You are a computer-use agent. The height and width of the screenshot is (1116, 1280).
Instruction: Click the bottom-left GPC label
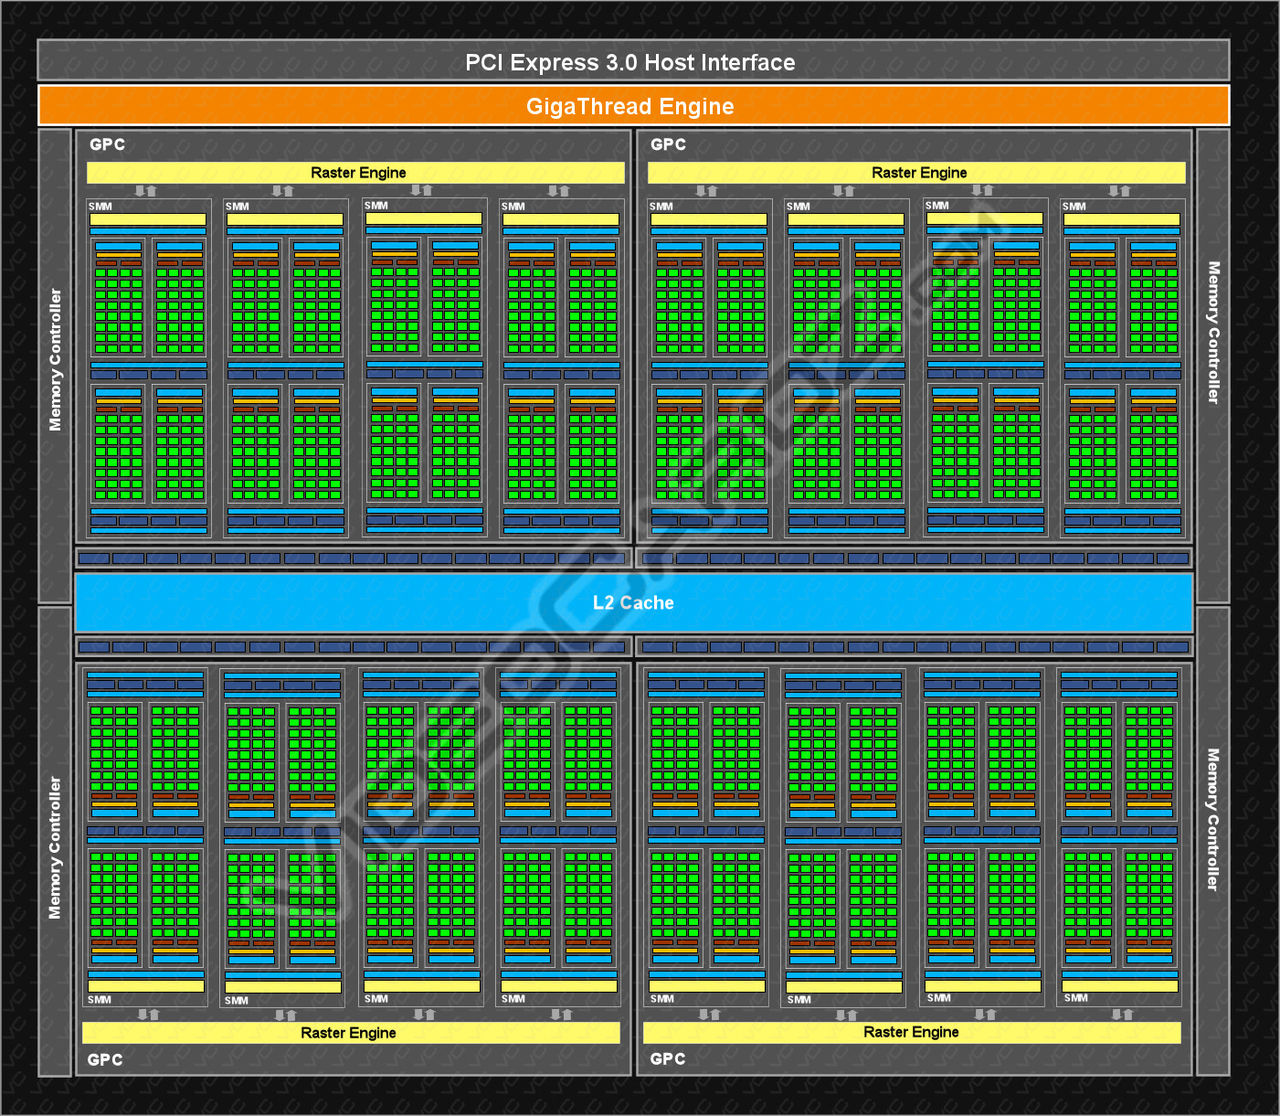105,1060
